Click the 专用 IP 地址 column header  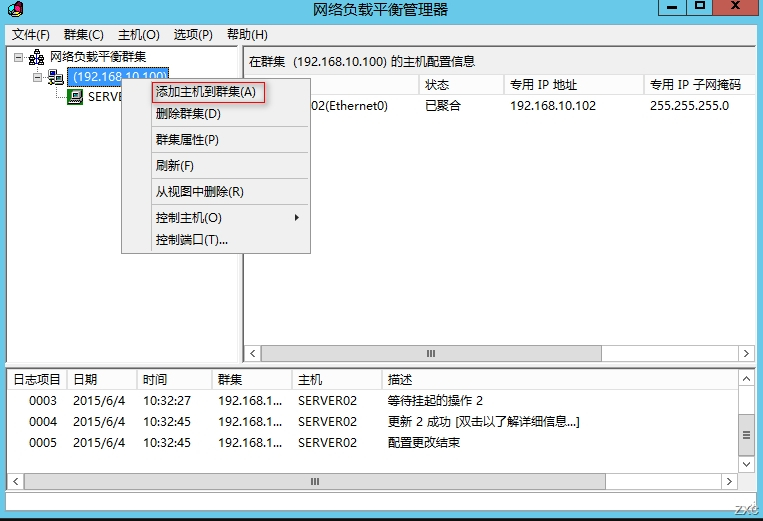pyautogui.click(x=574, y=85)
